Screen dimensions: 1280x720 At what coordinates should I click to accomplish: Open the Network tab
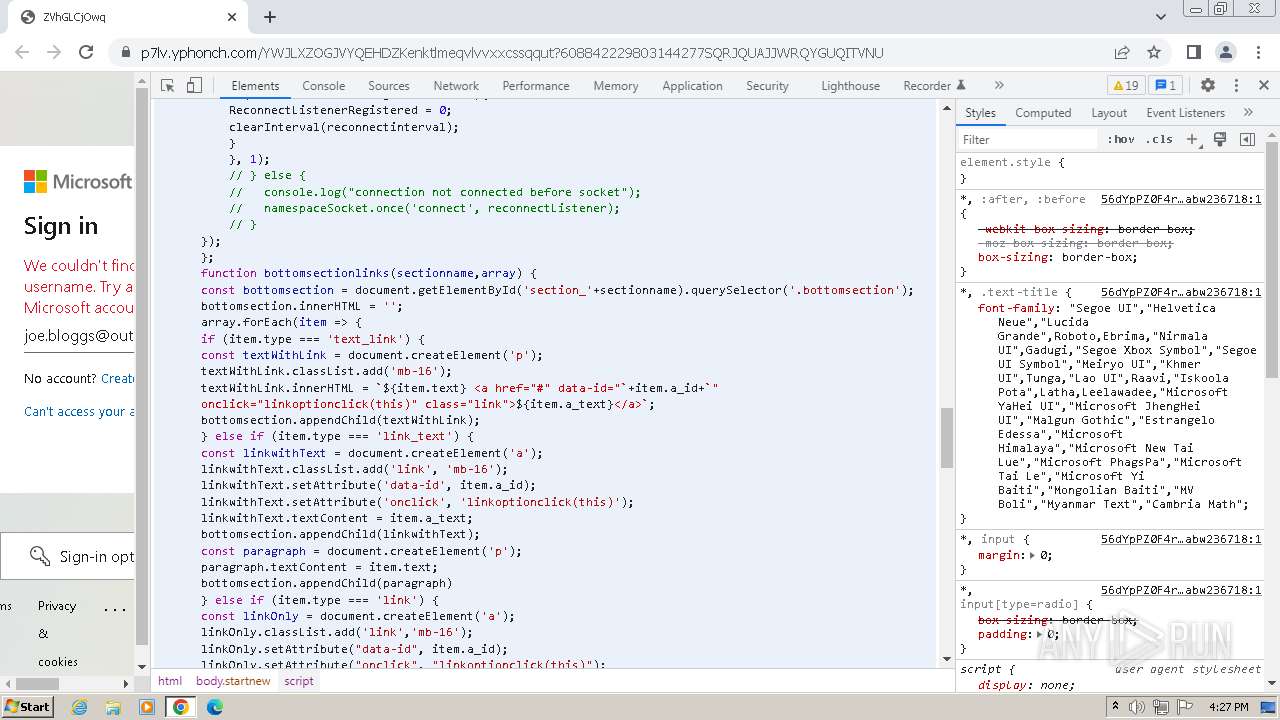click(456, 86)
